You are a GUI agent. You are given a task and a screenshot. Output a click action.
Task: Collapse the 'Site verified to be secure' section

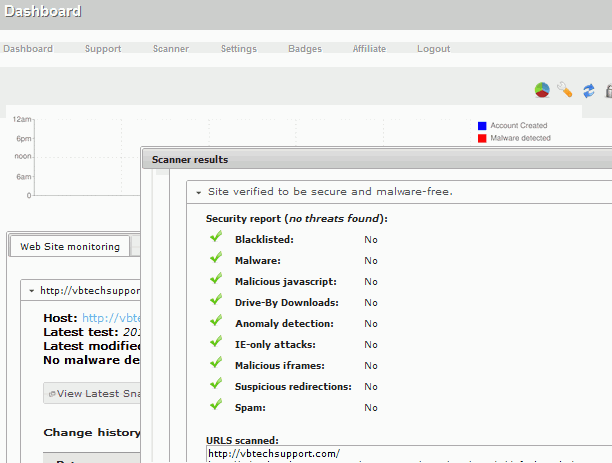click(x=199, y=192)
